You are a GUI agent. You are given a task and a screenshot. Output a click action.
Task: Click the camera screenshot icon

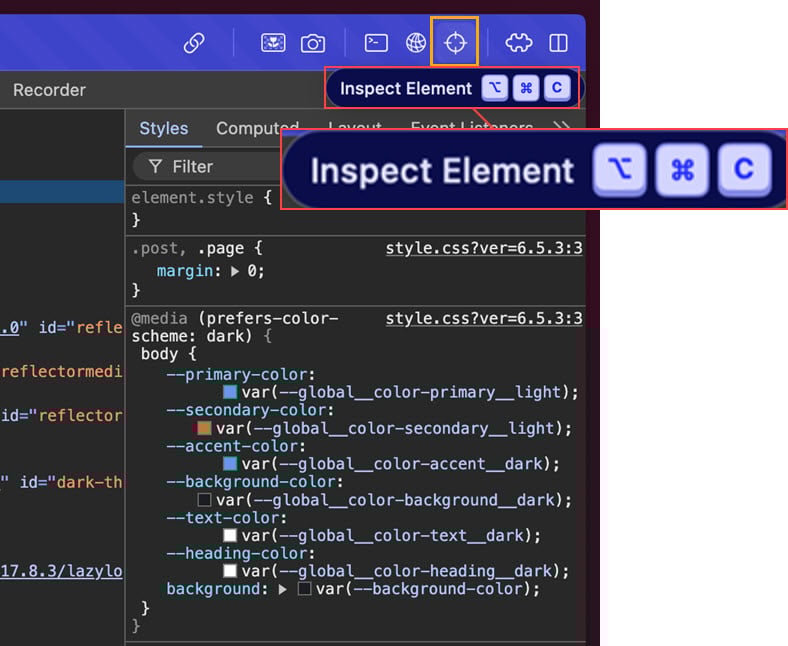[x=313, y=44]
